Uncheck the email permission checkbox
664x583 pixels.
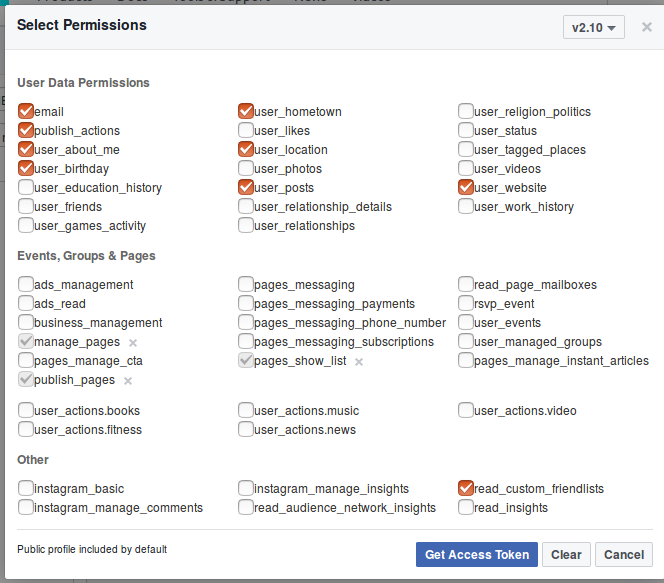[26, 112]
